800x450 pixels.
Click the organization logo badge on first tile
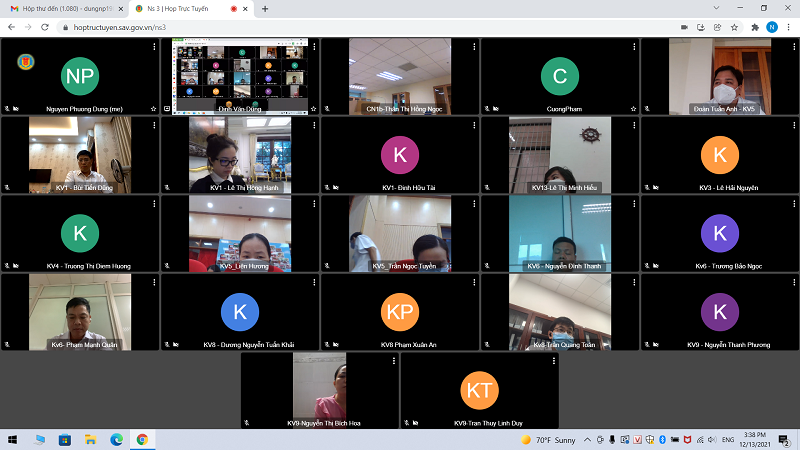pos(26,62)
